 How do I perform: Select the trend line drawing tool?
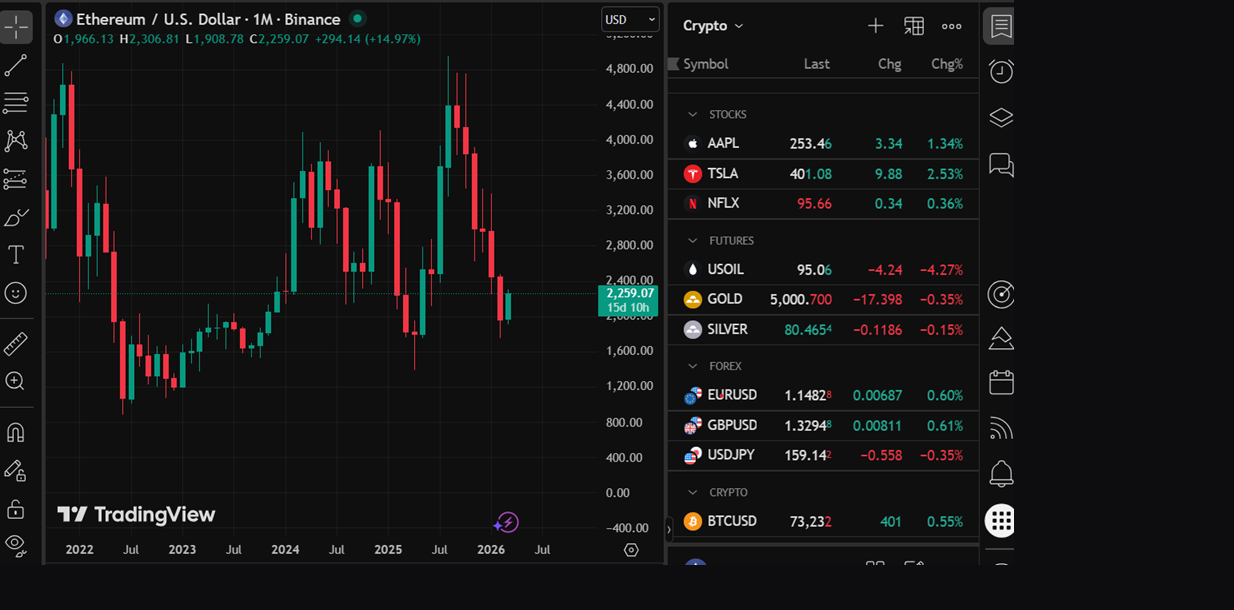pyautogui.click(x=16, y=65)
